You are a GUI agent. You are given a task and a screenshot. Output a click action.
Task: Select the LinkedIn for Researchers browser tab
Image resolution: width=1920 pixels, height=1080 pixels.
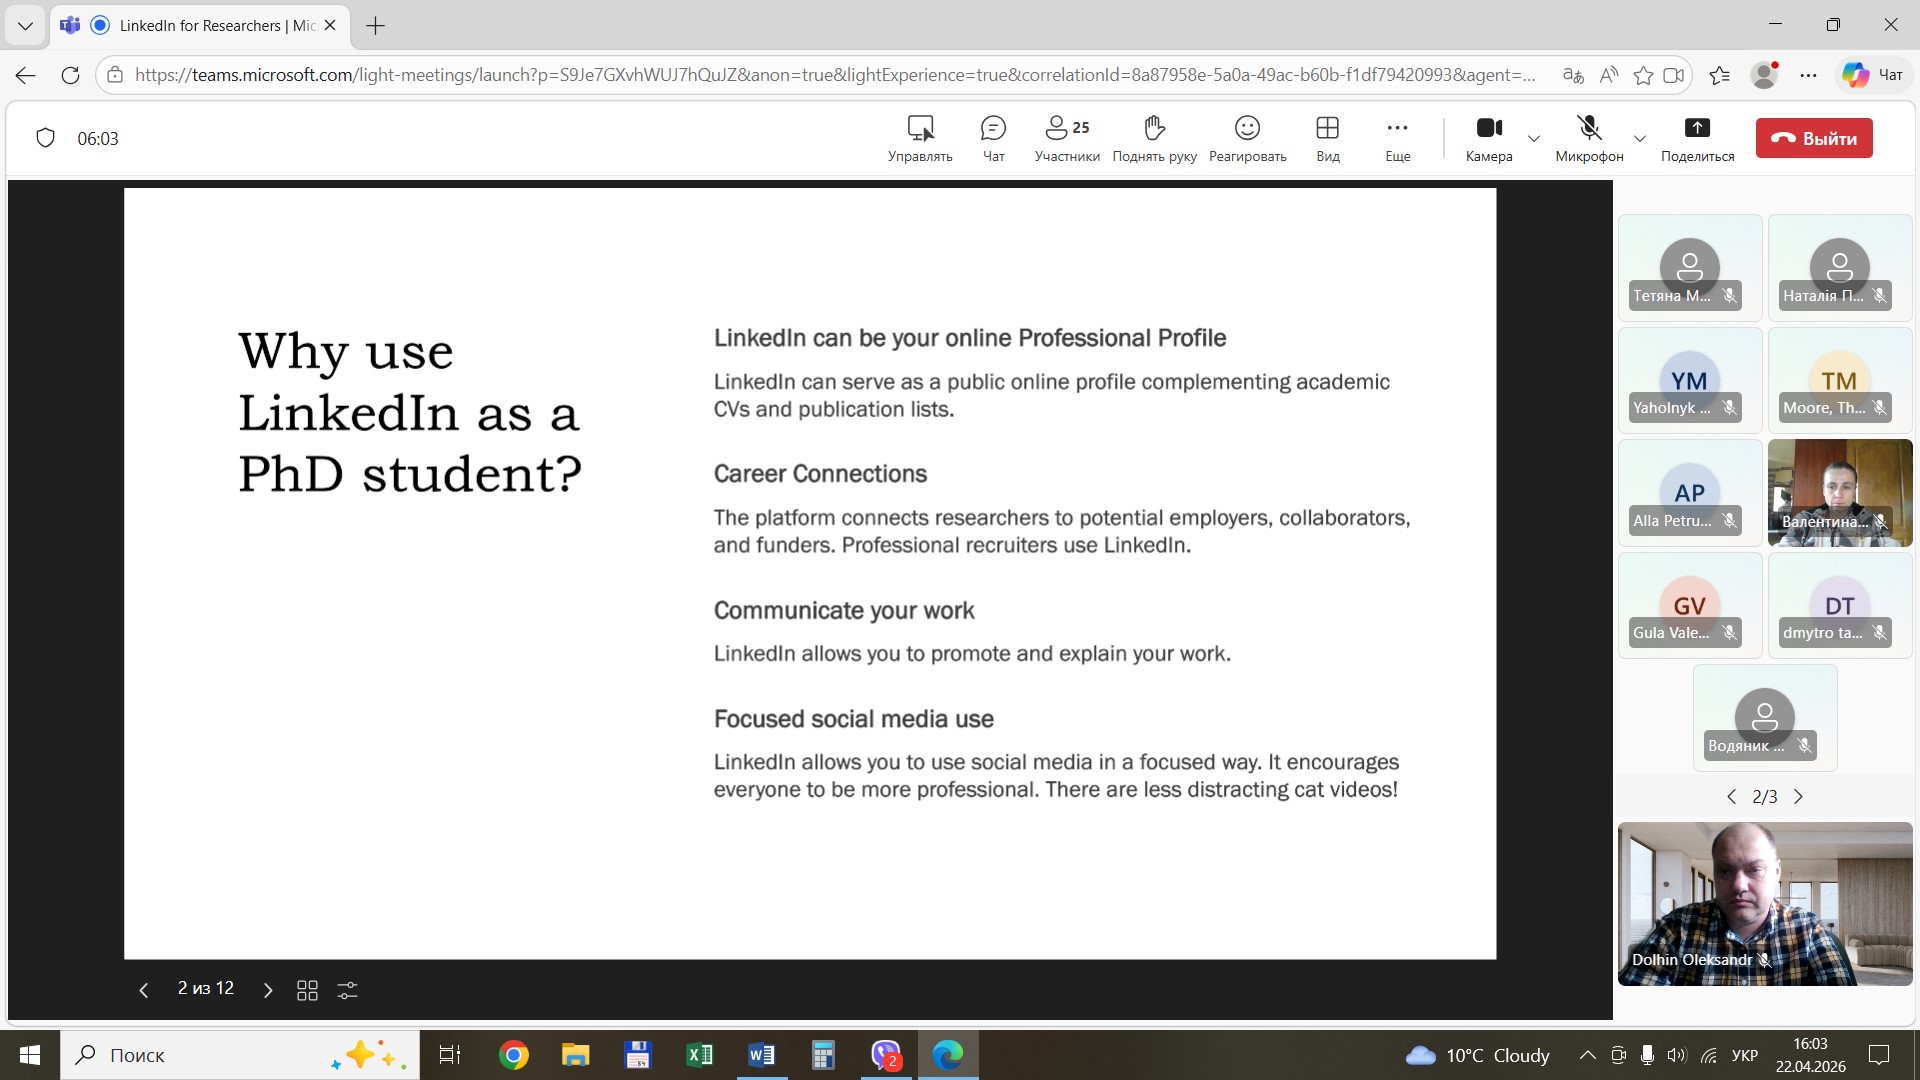pos(200,26)
